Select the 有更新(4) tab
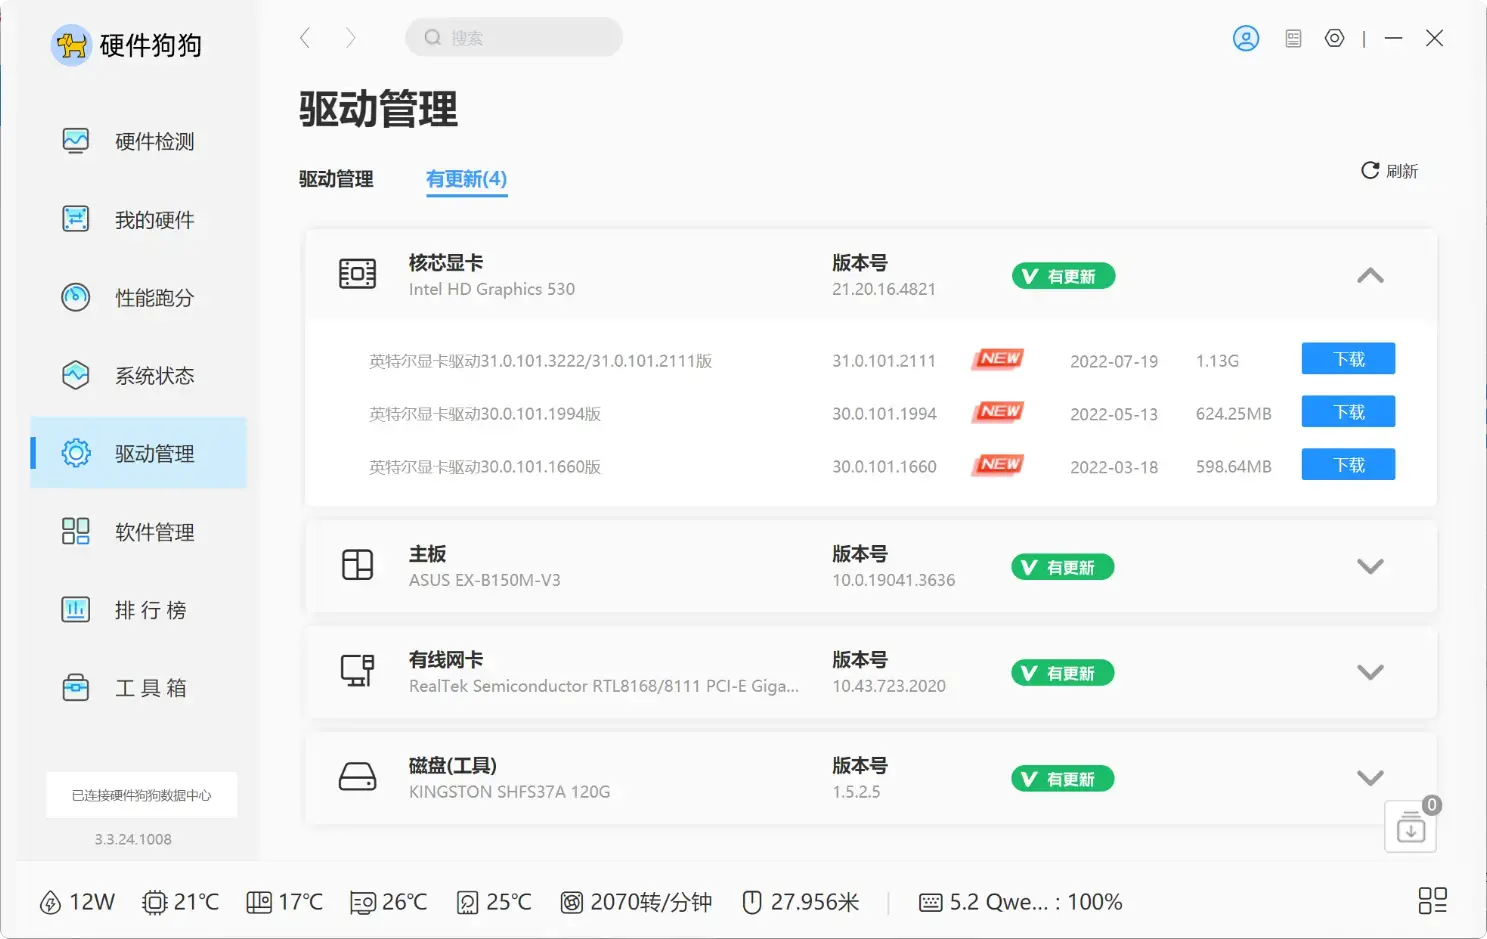Viewport: 1487px width, 939px height. pos(466,179)
